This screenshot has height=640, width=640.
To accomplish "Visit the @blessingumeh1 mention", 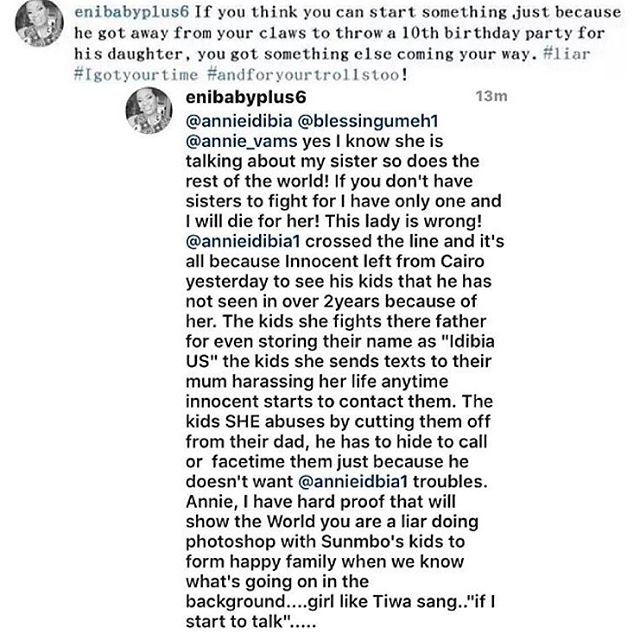I will tap(368, 121).
